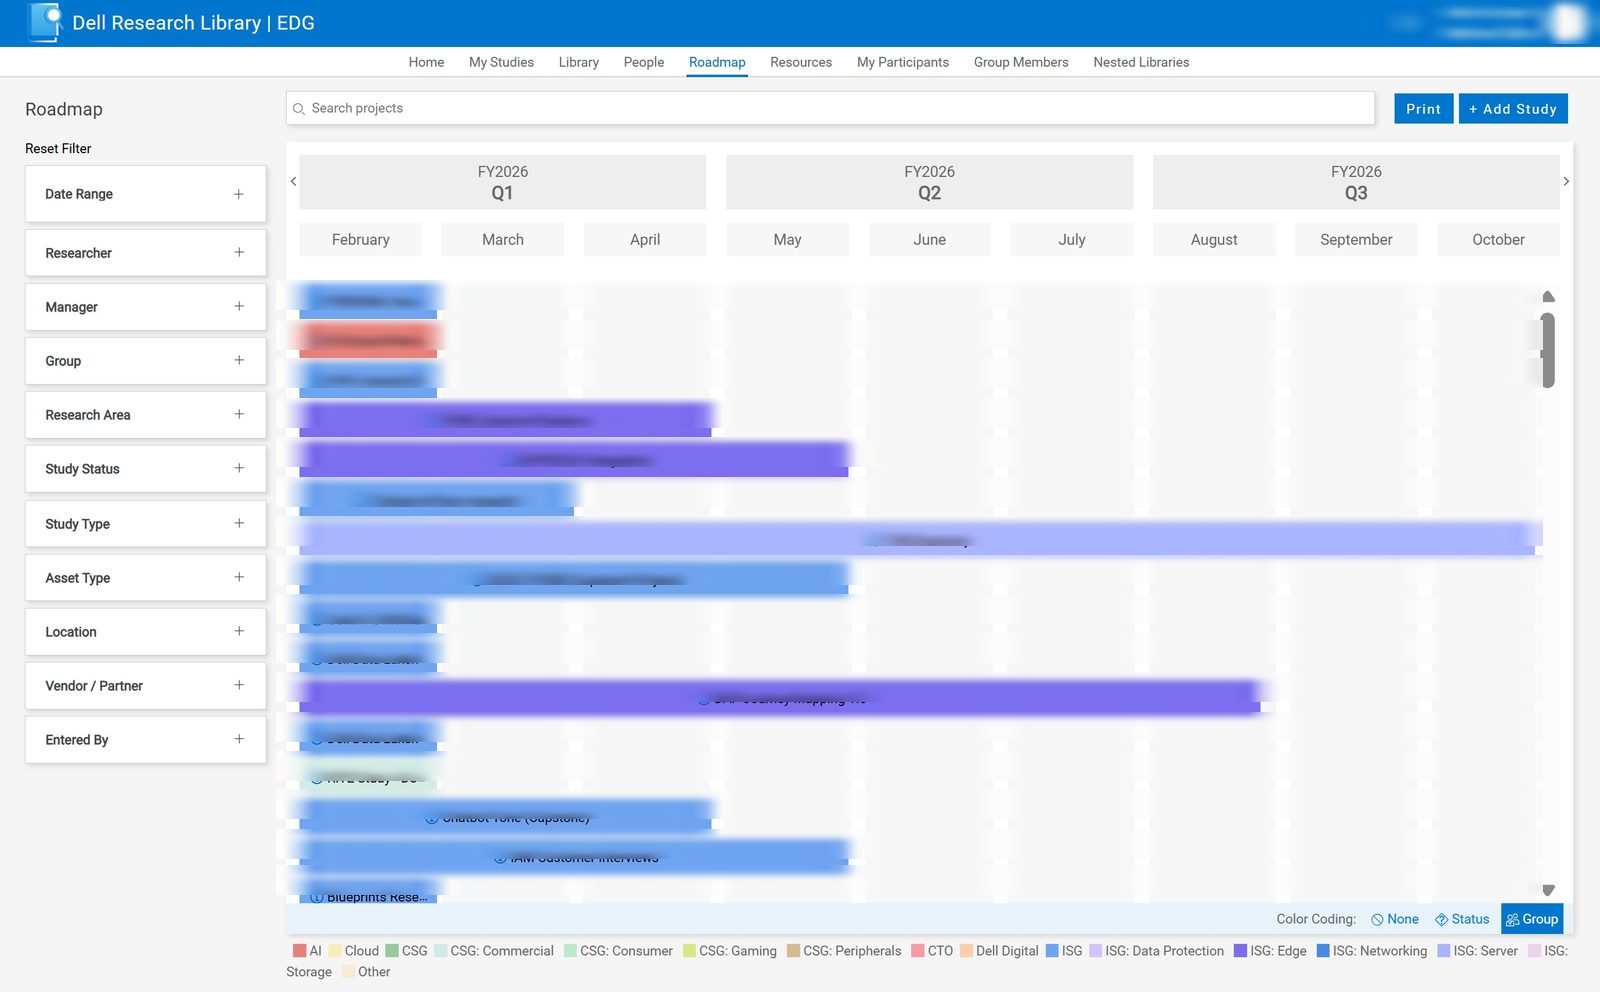Expand the Study Status filter
1600x992 pixels.
[239, 468]
